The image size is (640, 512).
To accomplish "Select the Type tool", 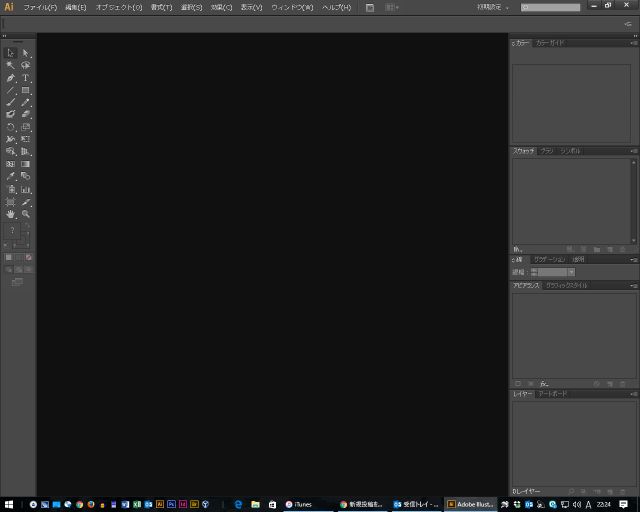I will click(26, 78).
